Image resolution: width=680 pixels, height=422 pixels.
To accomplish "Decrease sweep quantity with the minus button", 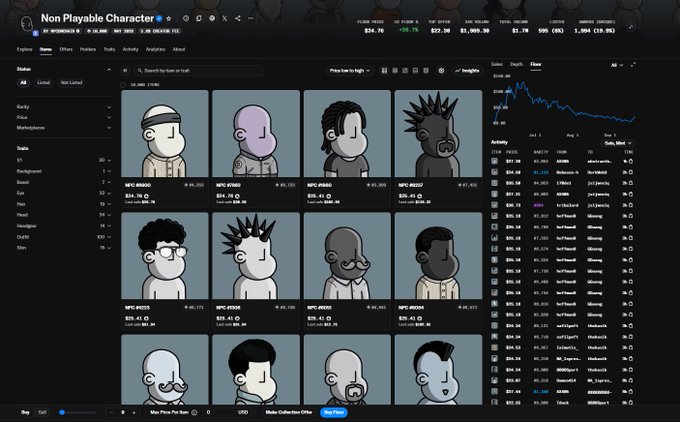I will [112, 412].
